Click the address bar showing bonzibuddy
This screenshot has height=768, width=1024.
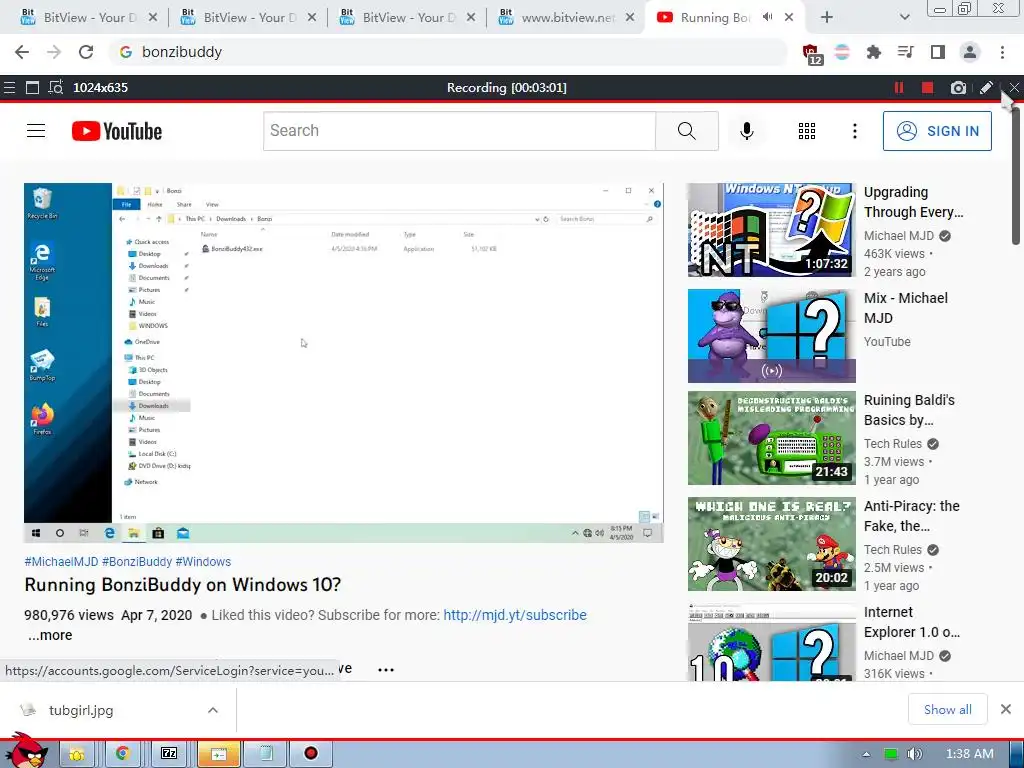click(447, 52)
